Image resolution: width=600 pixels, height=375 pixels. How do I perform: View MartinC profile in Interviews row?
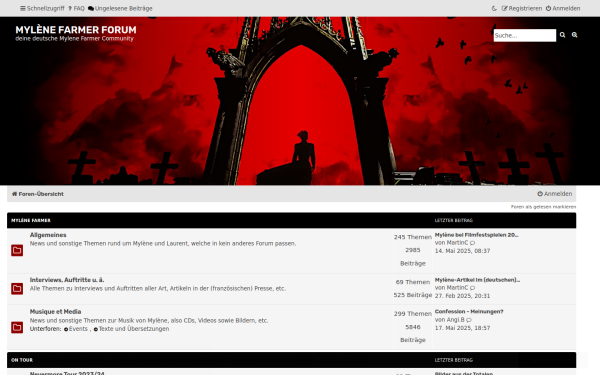point(457,287)
